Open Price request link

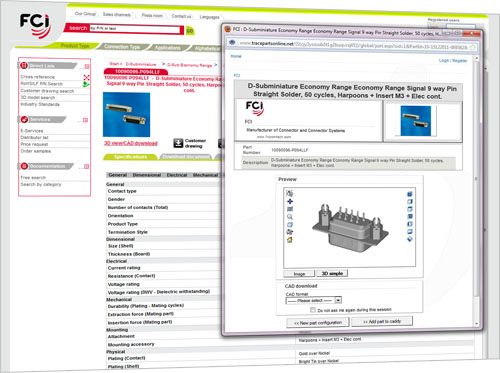[34, 144]
